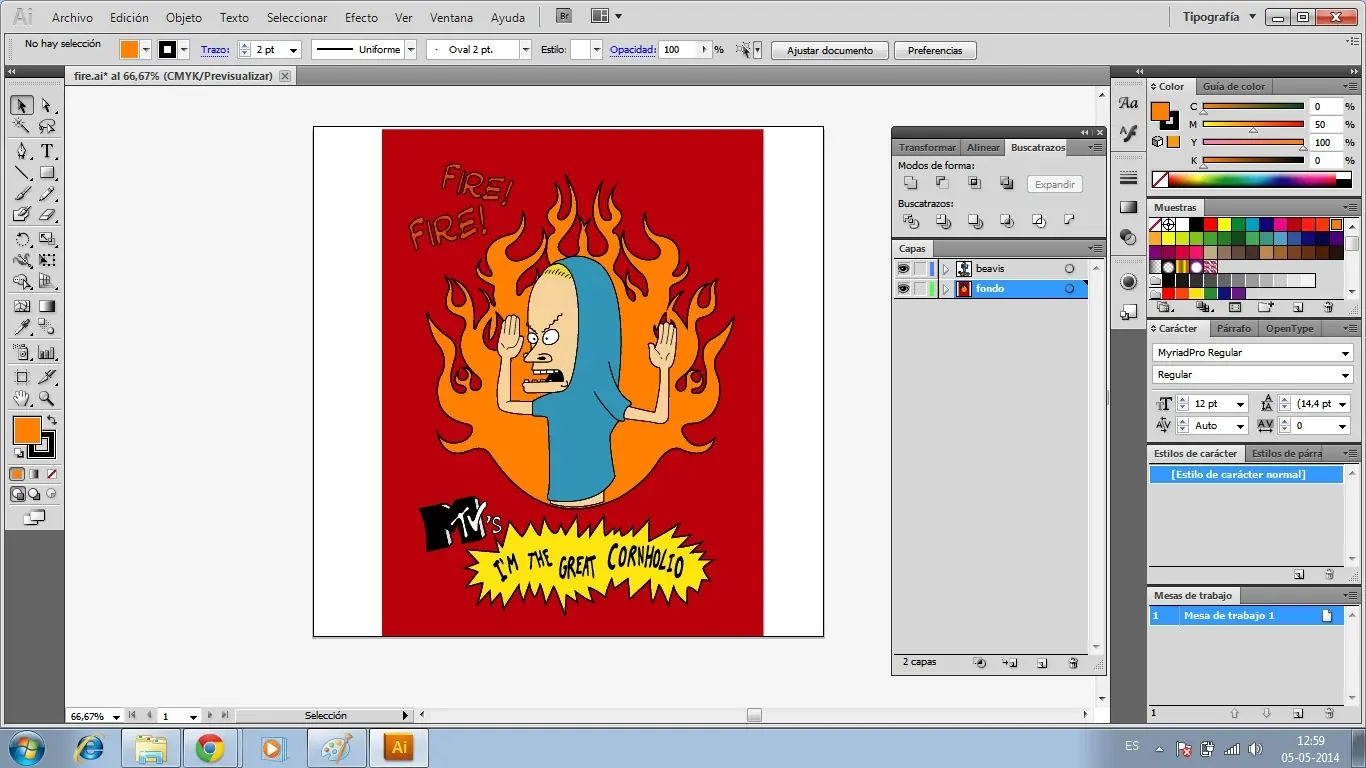Click Expandir button in Buscatrazos
1366x768 pixels.
(1054, 184)
